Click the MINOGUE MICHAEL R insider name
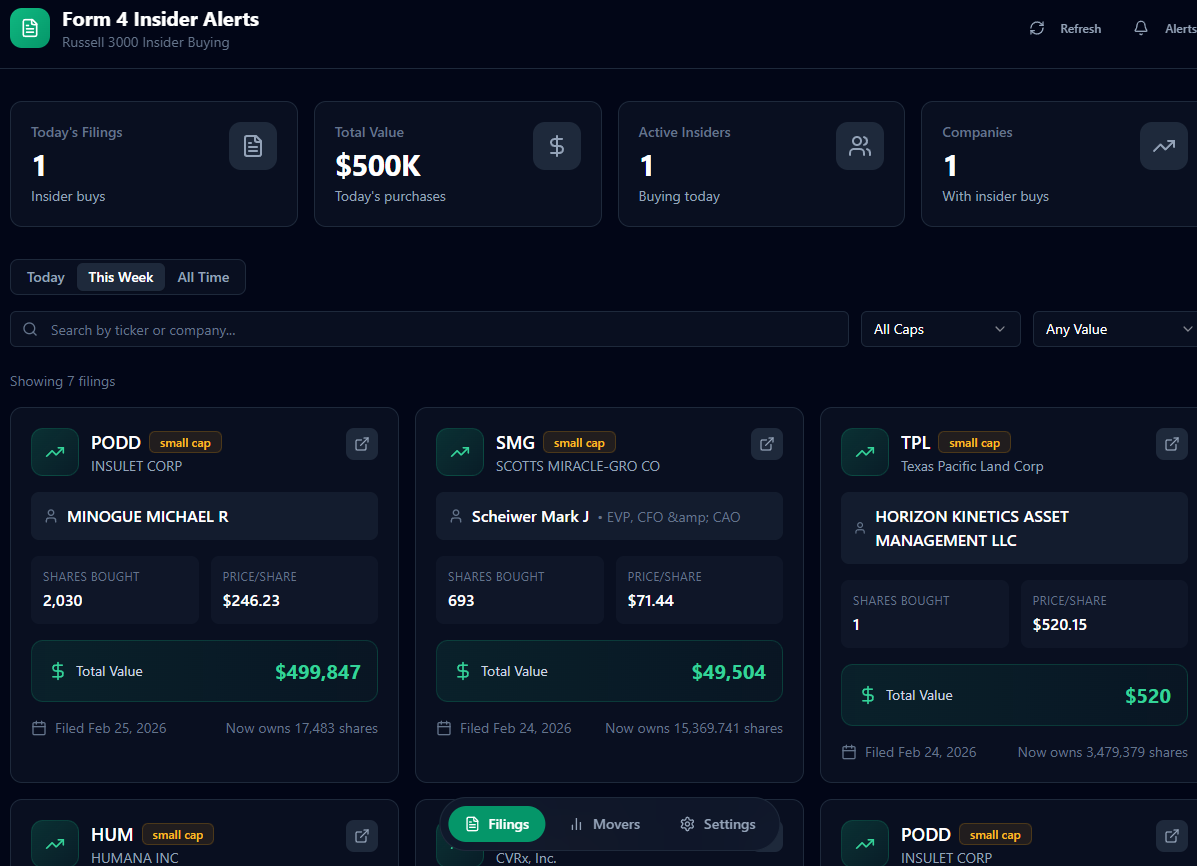The image size is (1197, 866). pyautogui.click(x=147, y=517)
